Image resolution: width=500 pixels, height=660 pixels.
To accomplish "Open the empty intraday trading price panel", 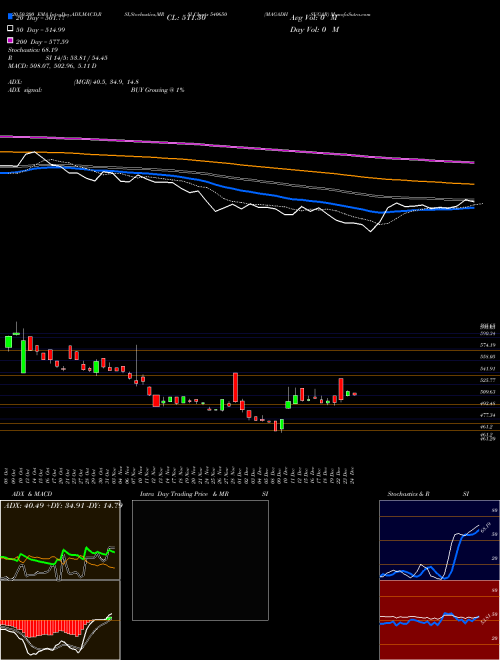I will 200,560.
